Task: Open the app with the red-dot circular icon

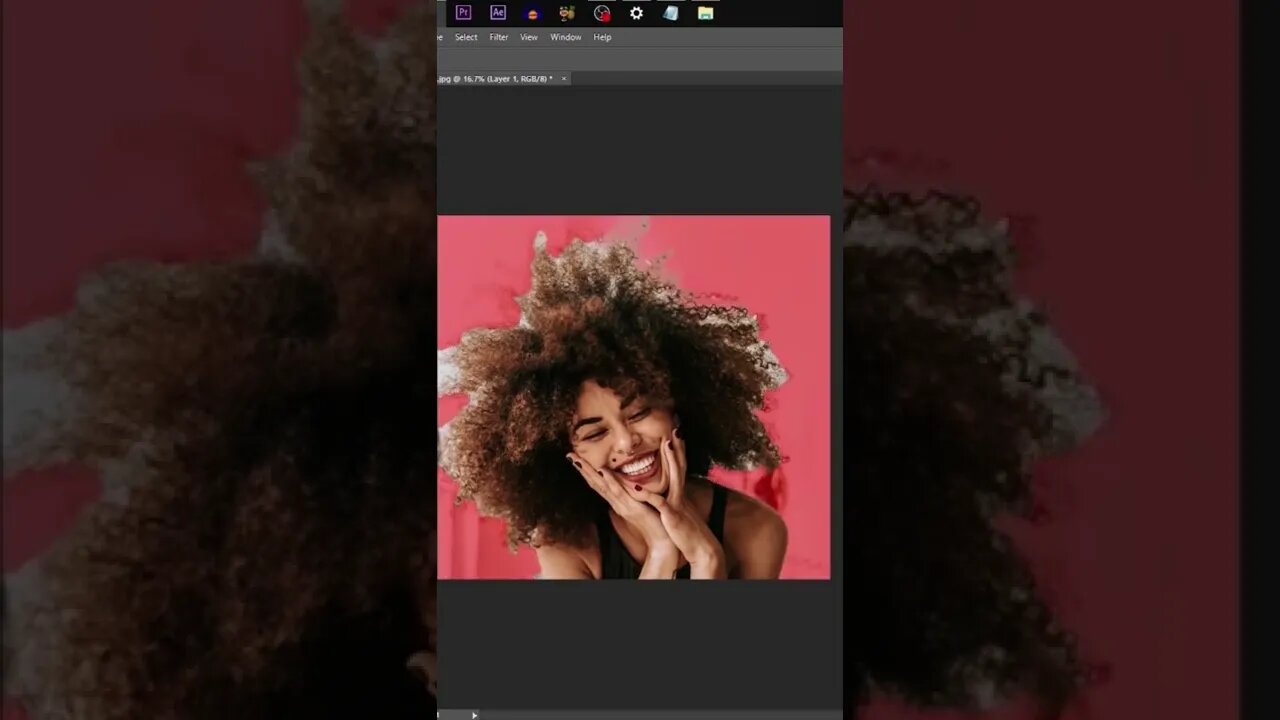Action: 602,13
